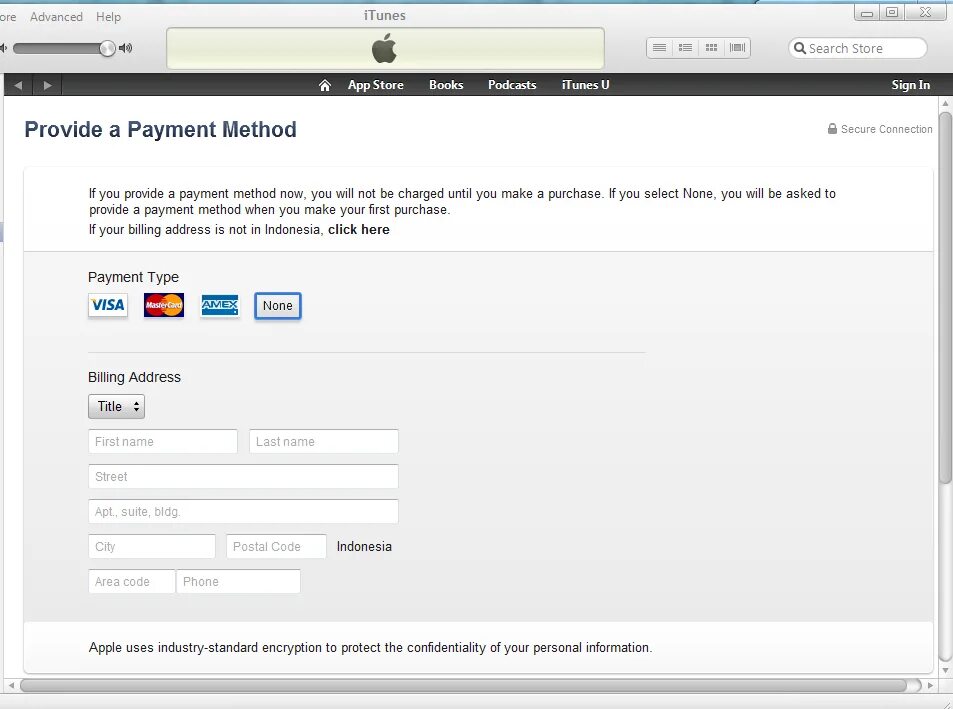
Task: Click the vertical scrollbar down arrow
Action: 945,671
